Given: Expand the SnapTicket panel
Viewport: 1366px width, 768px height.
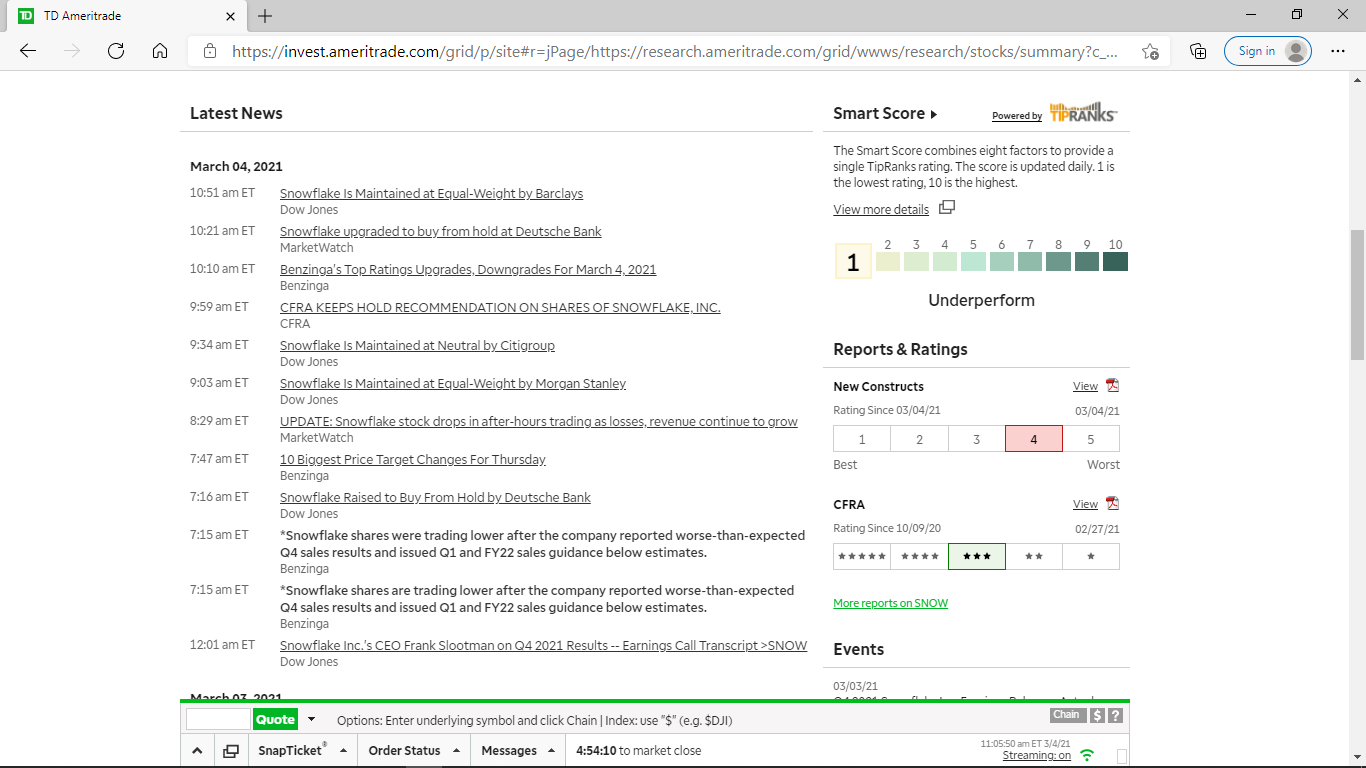Looking at the screenshot, I should click(302, 750).
